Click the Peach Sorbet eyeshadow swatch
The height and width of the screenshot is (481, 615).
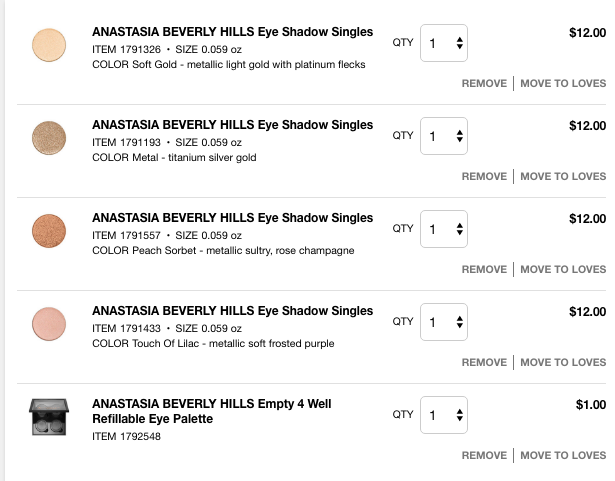tap(48, 229)
